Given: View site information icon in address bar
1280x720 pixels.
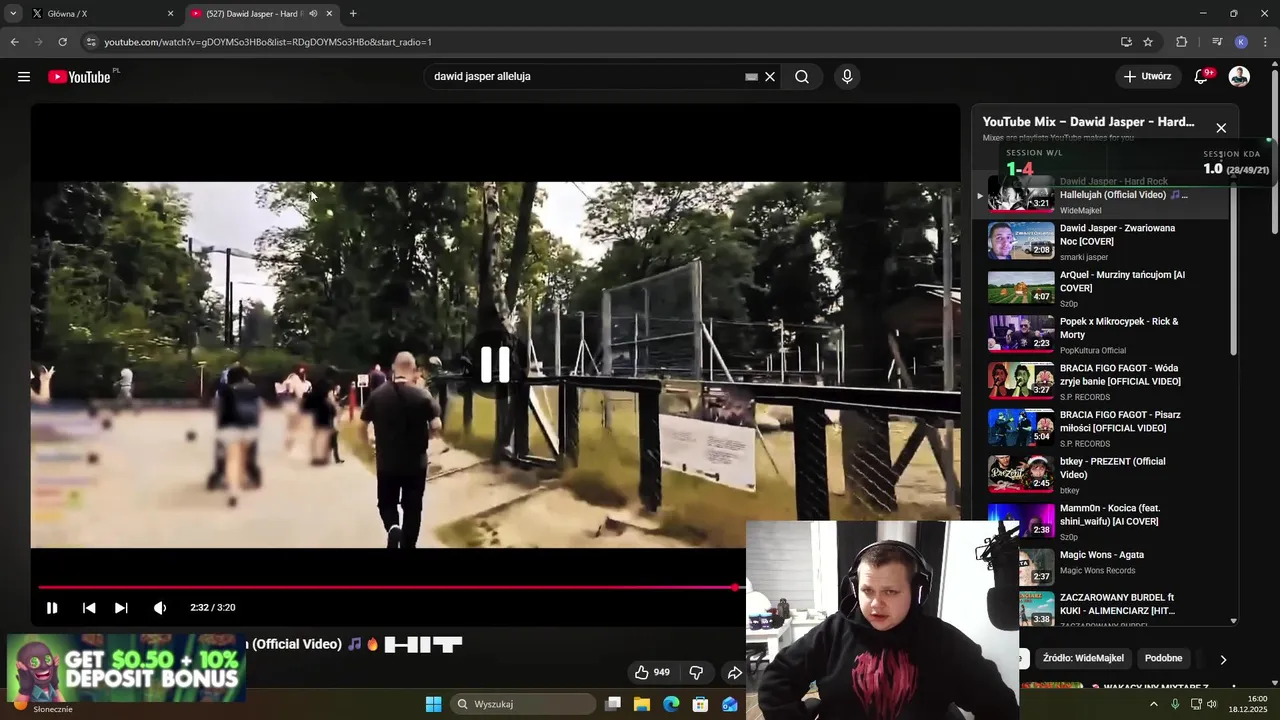Looking at the screenshot, I should tap(91, 42).
